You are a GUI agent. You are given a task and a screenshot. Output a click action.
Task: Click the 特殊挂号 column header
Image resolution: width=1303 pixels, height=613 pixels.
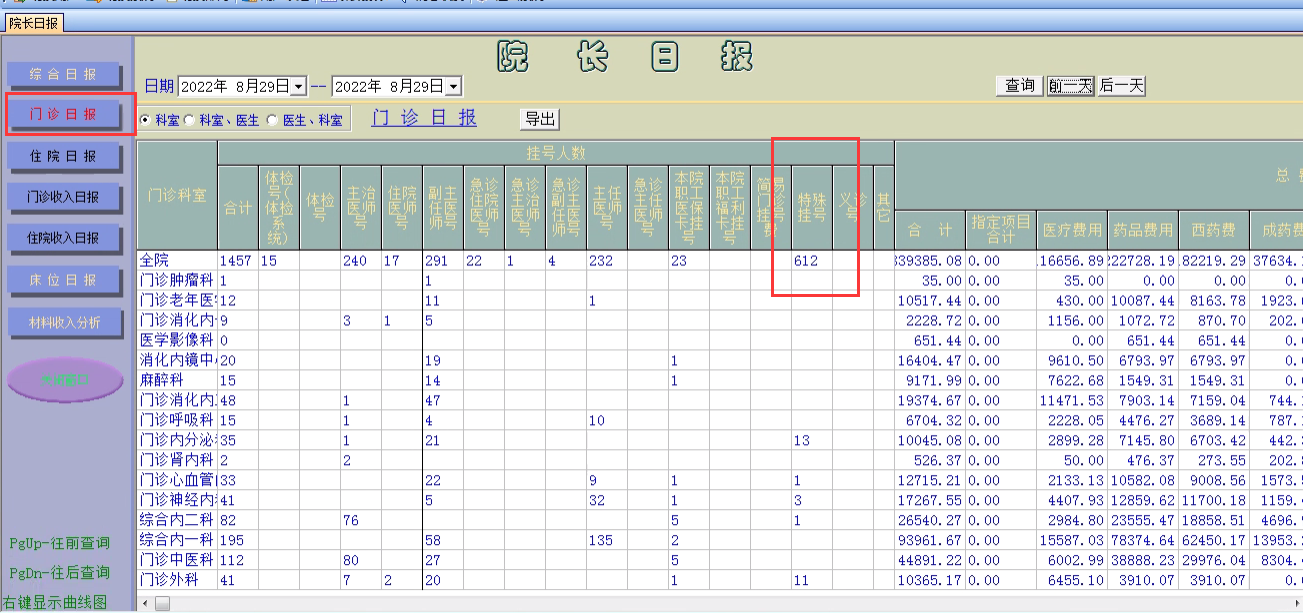(811, 207)
